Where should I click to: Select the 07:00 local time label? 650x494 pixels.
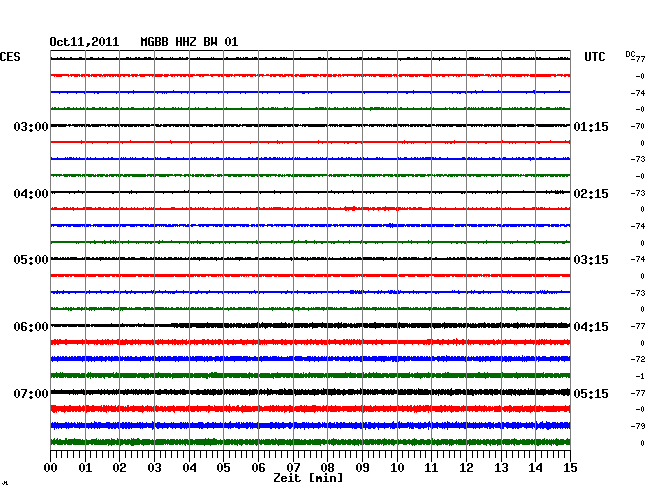[31, 393]
